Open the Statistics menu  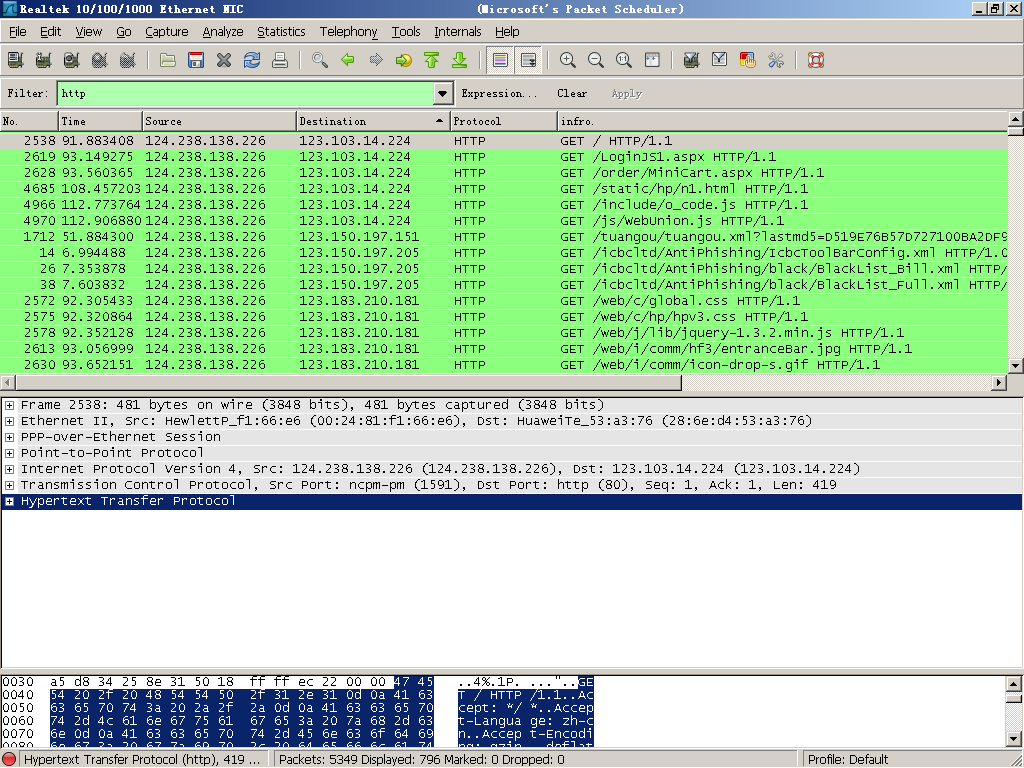281,31
